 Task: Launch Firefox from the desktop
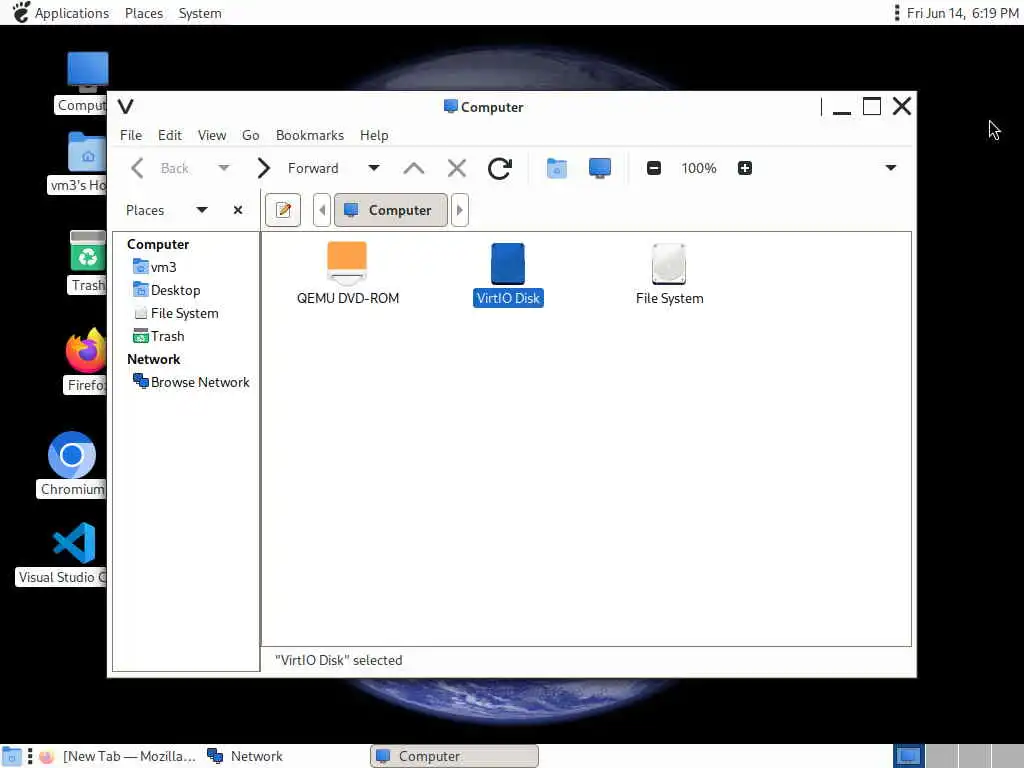click(86, 350)
